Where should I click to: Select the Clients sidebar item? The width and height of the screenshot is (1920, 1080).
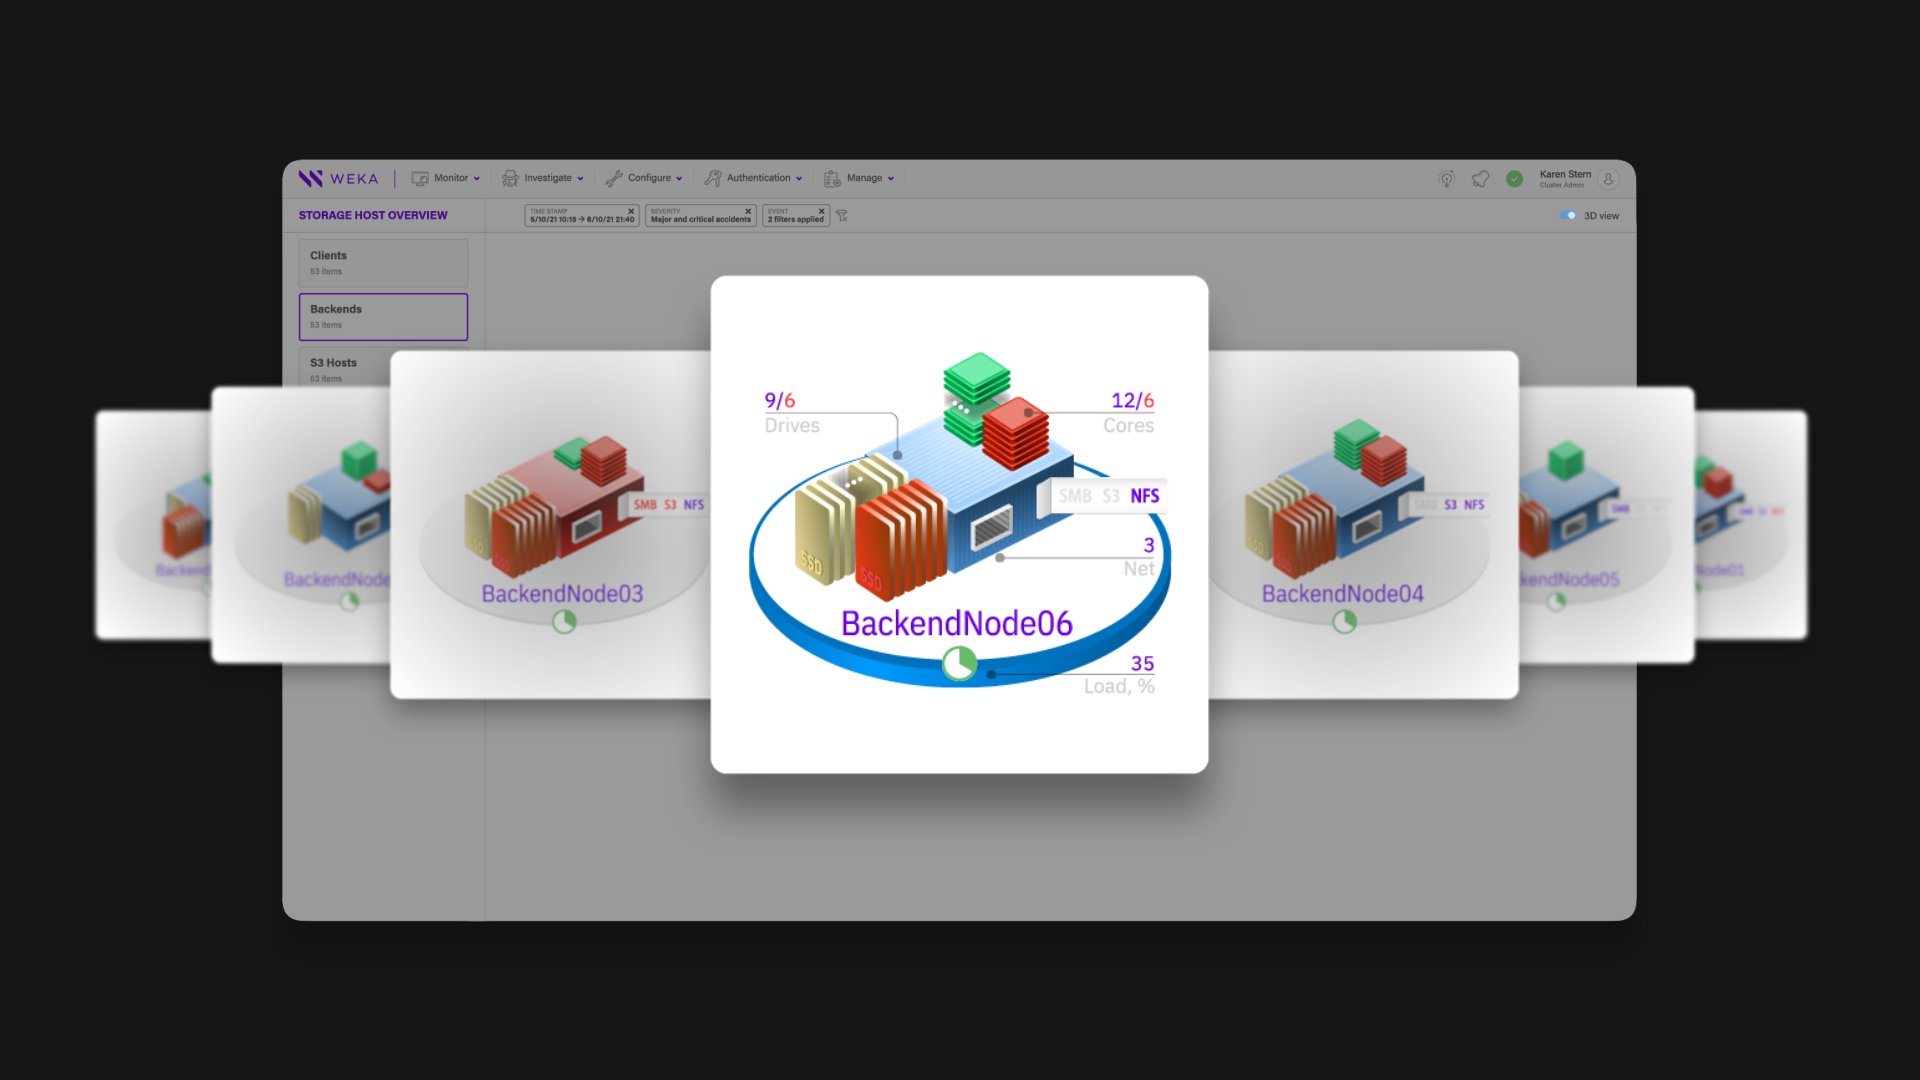[x=383, y=263]
